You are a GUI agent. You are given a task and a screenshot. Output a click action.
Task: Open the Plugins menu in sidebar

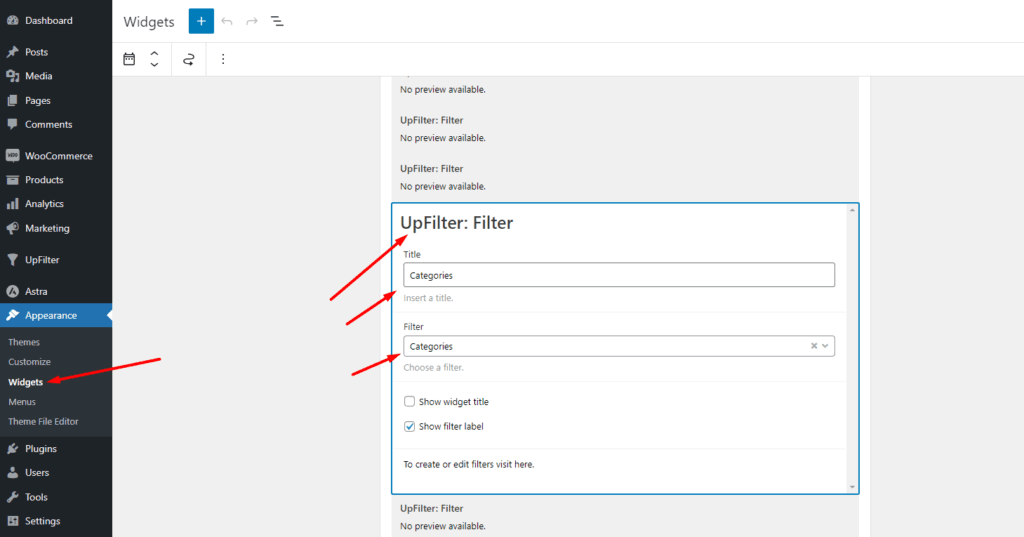coord(41,449)
